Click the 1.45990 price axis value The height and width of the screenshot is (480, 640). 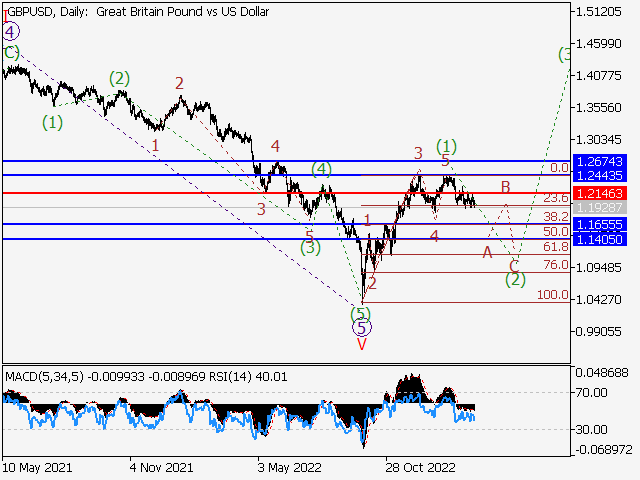[x=598, y=43]
